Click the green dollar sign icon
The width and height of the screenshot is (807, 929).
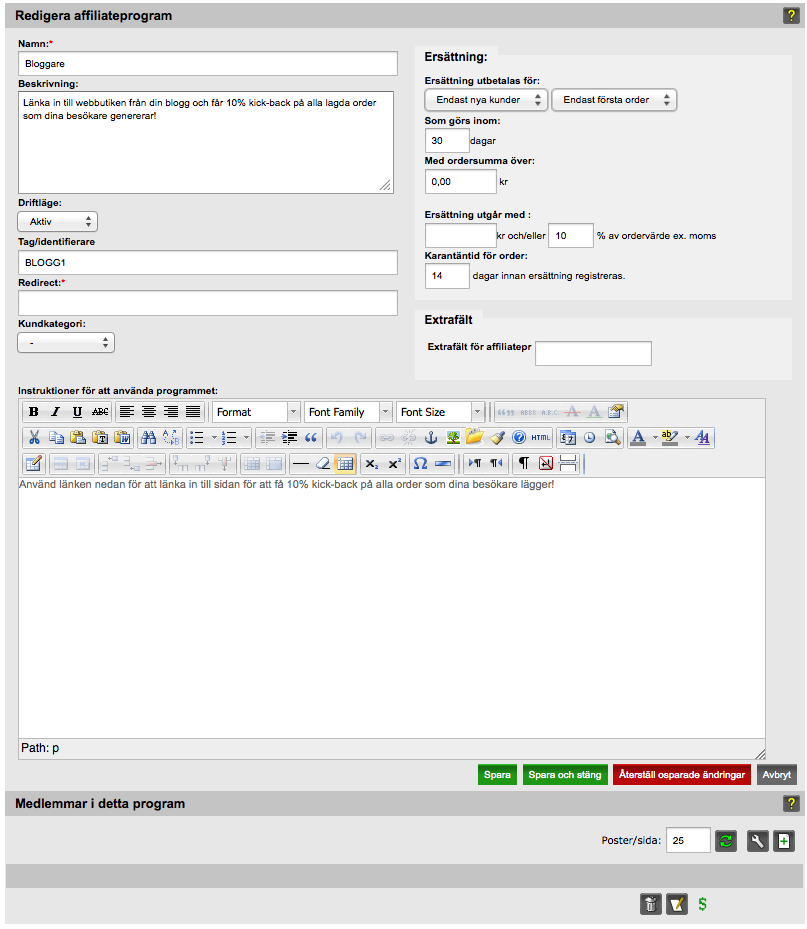702,904
